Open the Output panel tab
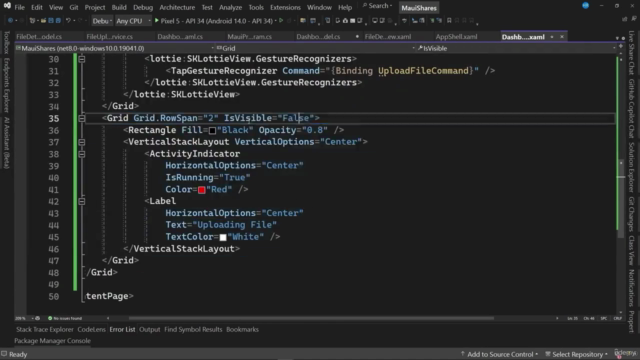Viewport: 640px width, 360px height. [x=149, y=329]
